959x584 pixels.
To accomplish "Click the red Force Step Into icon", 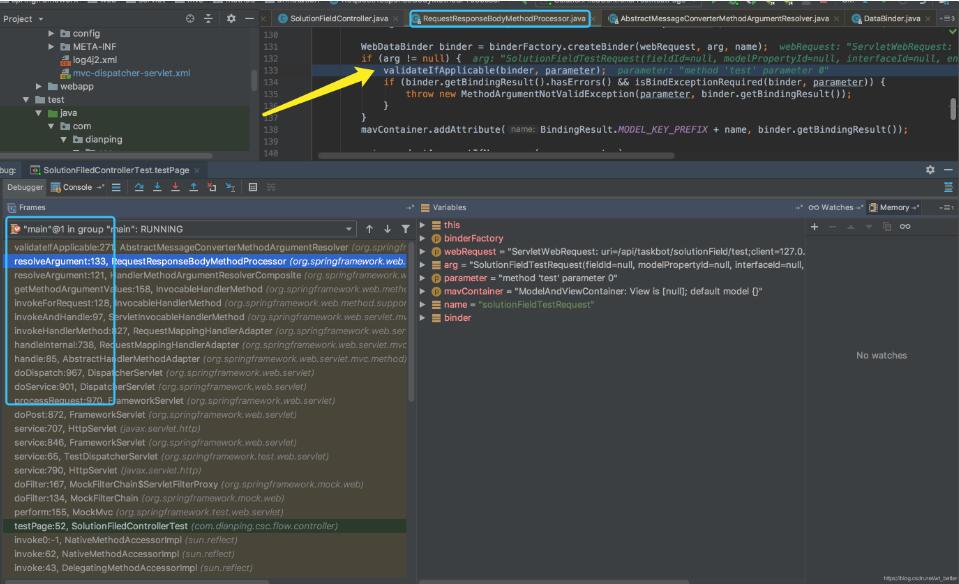I will (x=176, y=187).
